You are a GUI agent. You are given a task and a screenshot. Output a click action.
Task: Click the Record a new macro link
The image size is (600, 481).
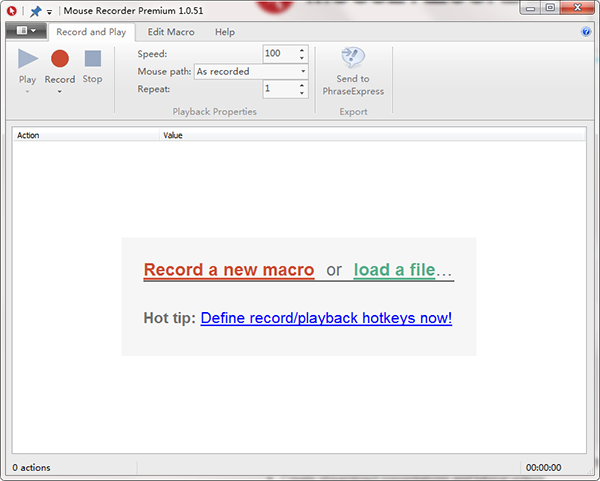click(x=229, y=270)
